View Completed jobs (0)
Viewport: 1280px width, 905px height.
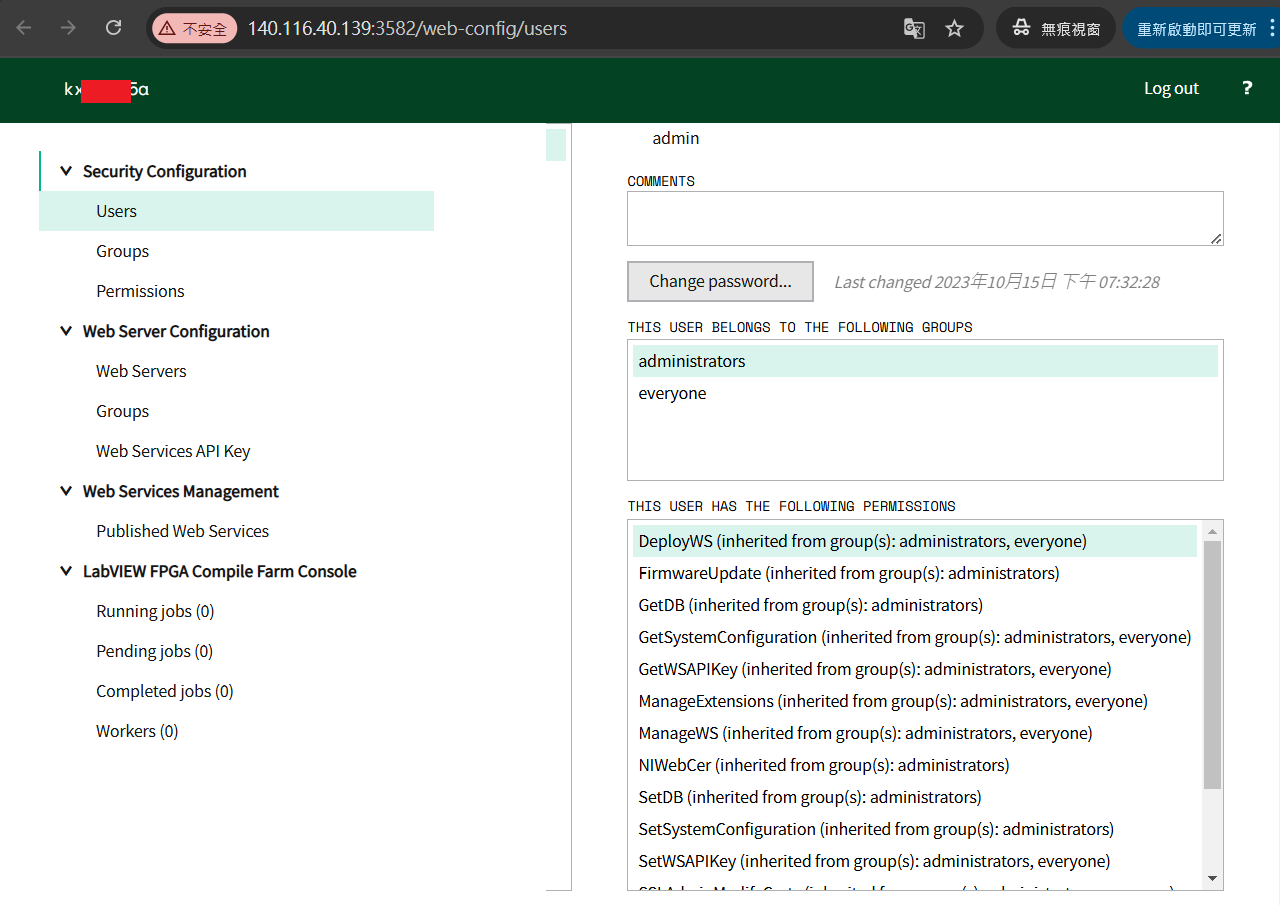[x=164, y=691]
